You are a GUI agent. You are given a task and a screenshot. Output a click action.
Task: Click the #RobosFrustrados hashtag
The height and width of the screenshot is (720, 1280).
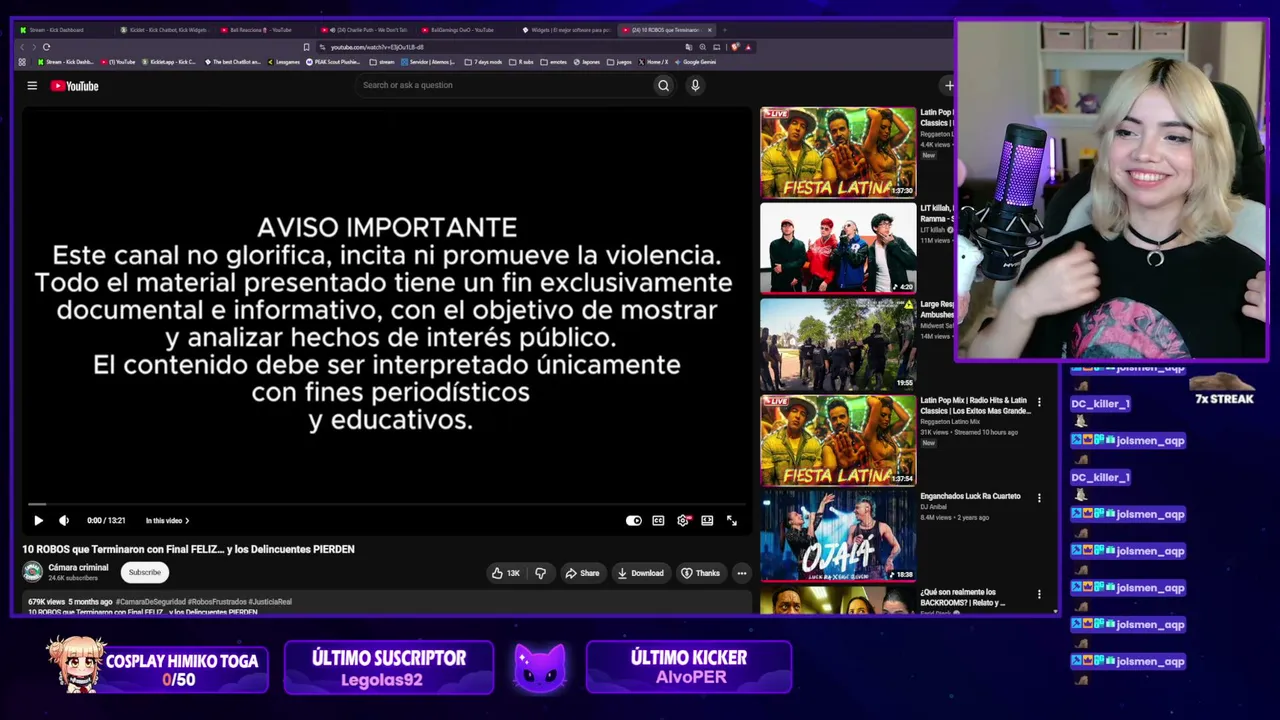[x=216, y=602]
